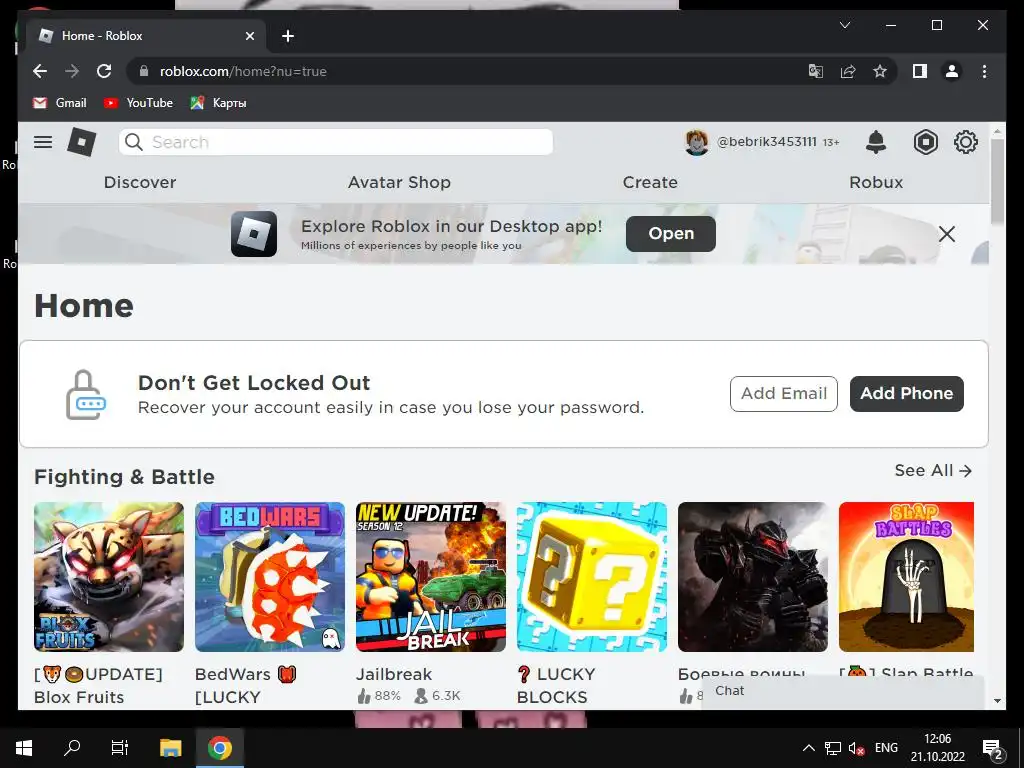Screen dimensions: 1024x768
Task: View site information lock icon
Action: click(x=144, y=71)
